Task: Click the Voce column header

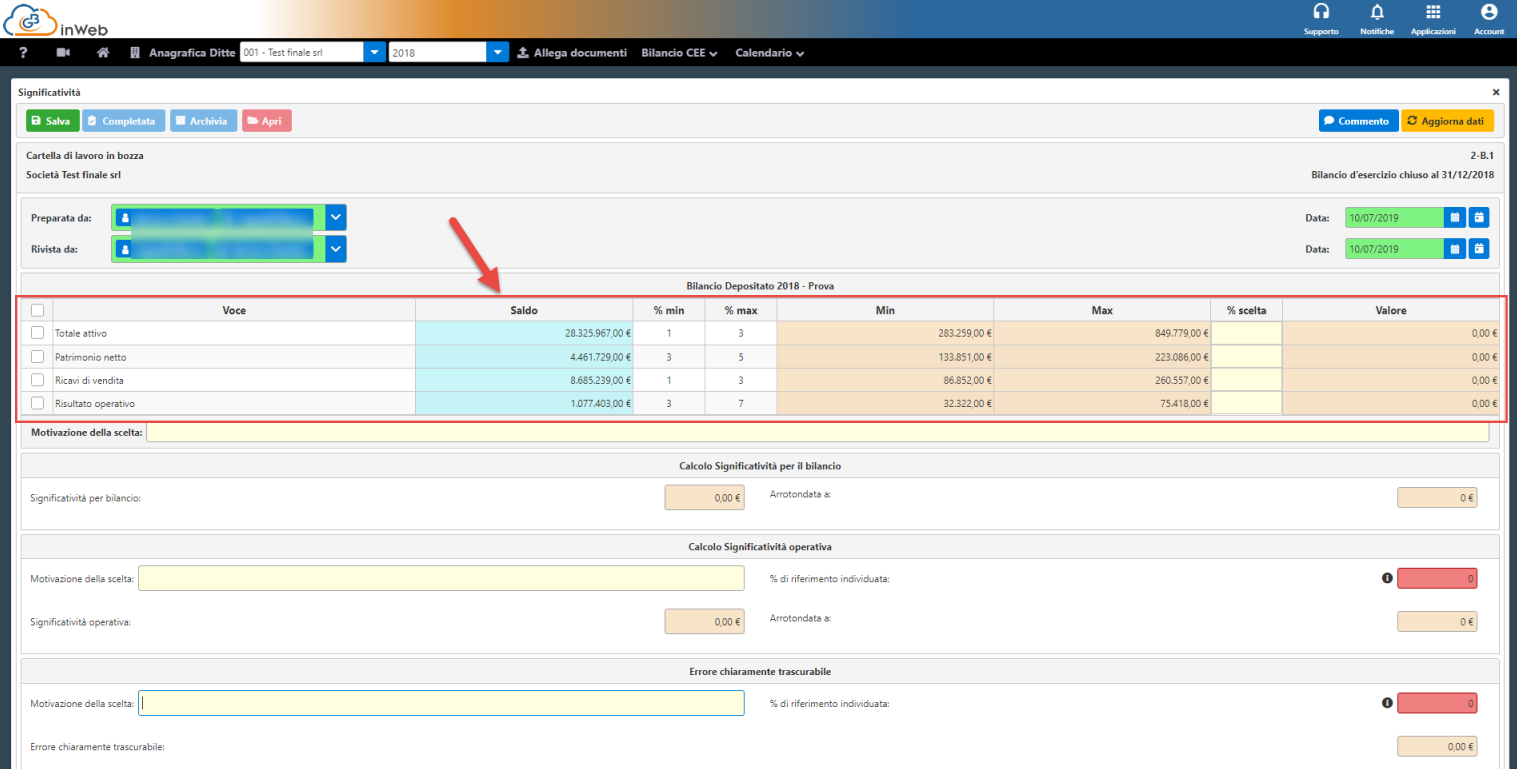Action: click(x=234, y=310)
